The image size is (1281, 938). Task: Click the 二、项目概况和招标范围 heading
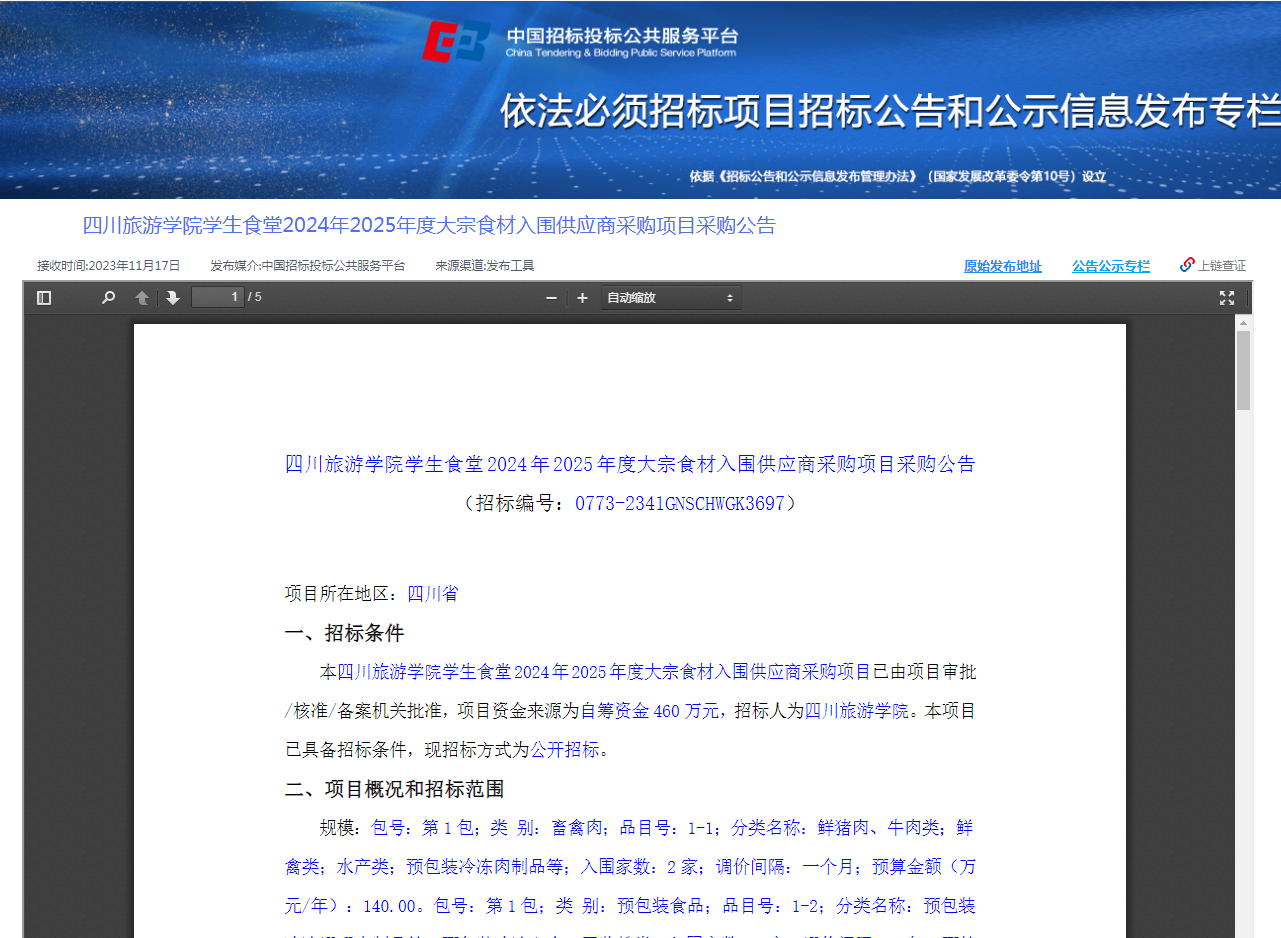pos(394,789)
